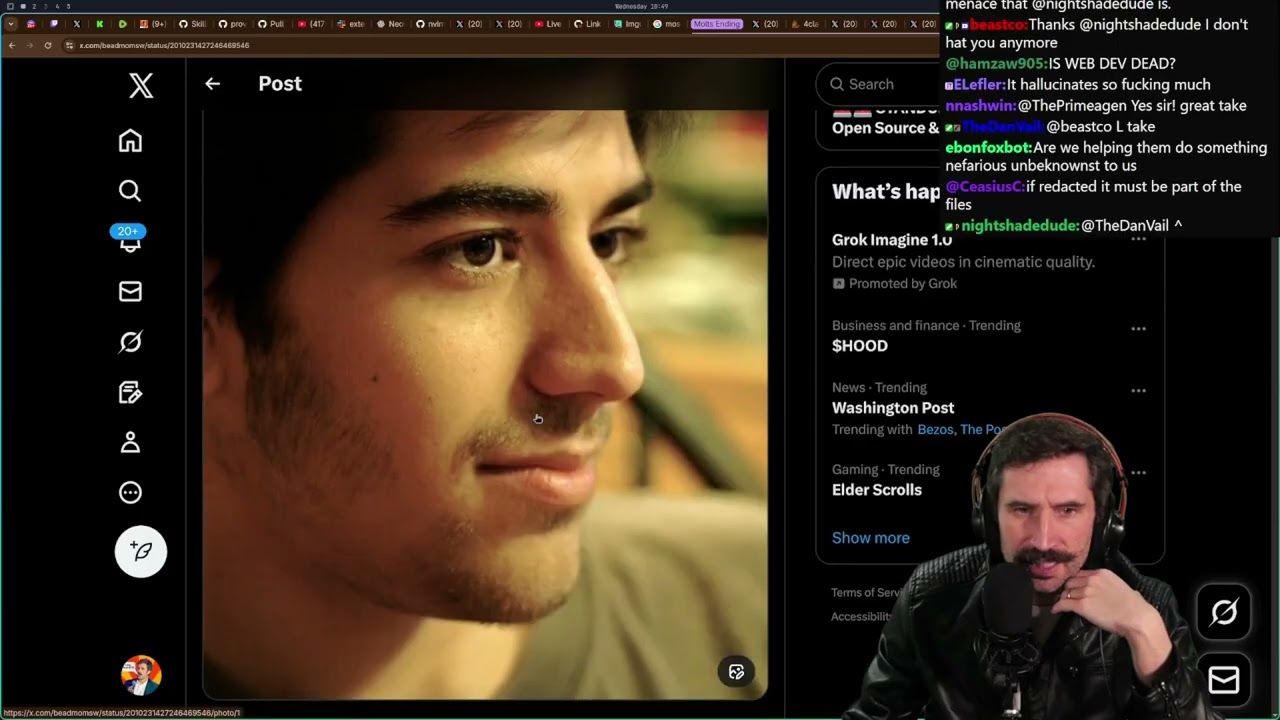Open More circle menu in sidebar
This screenshot has width=1280, height=720.
coord(130,492)
